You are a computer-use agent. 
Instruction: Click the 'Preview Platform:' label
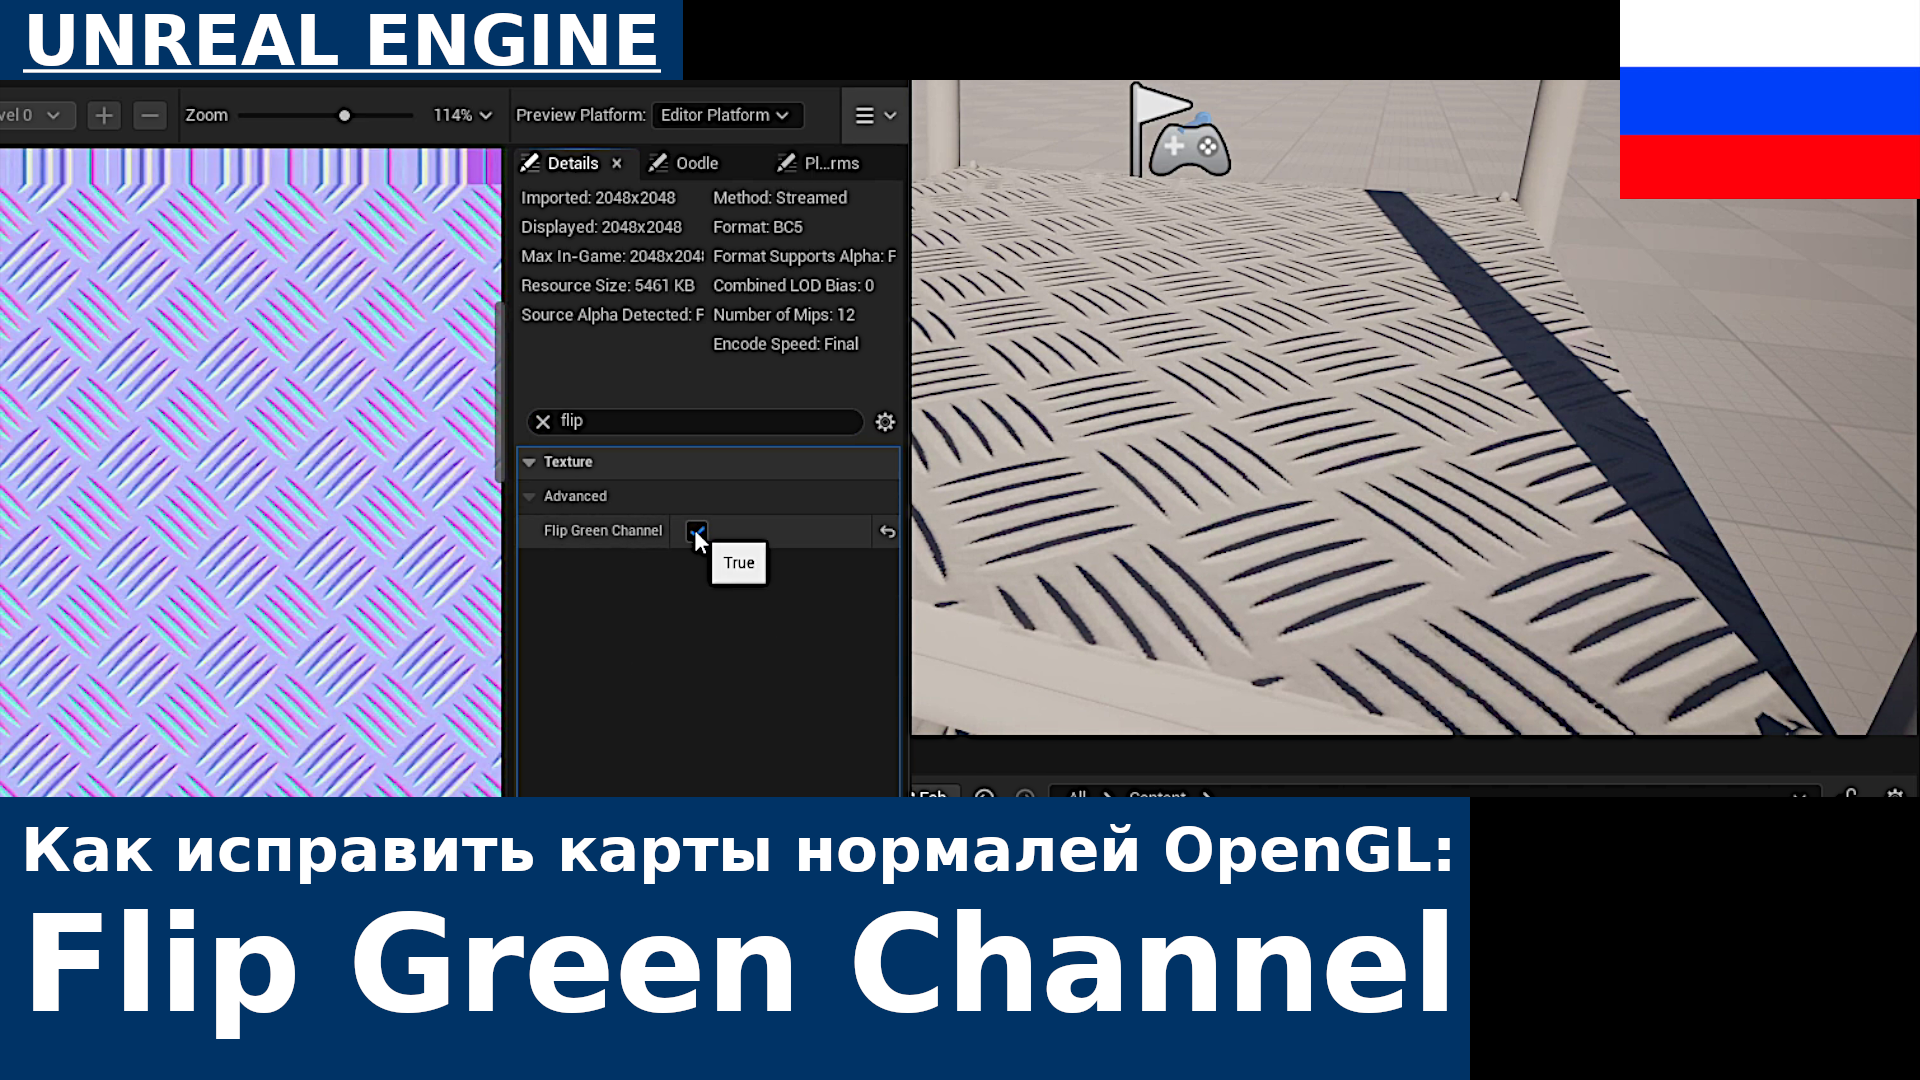coord(580,115)
